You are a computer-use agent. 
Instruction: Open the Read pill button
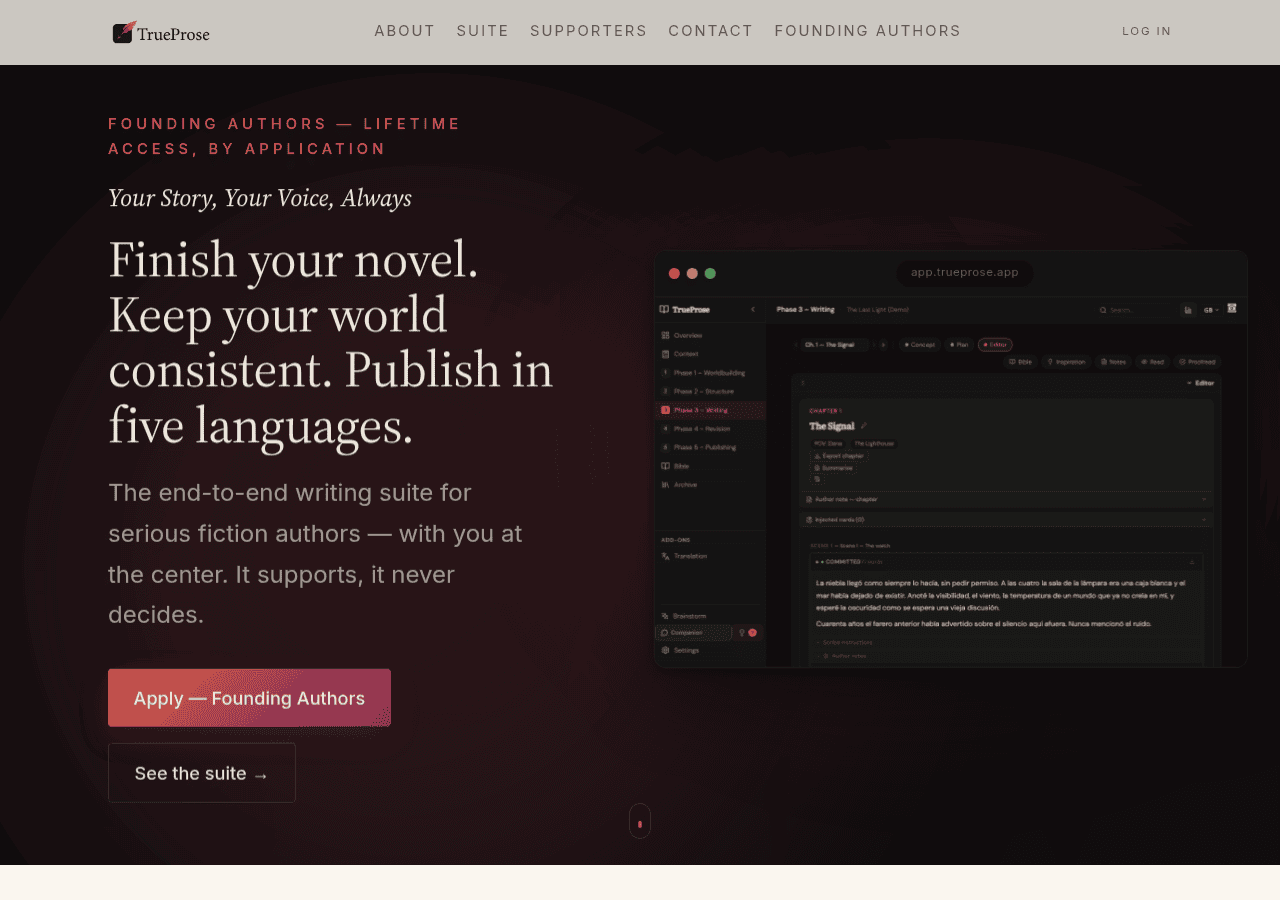click(1152, 362)
